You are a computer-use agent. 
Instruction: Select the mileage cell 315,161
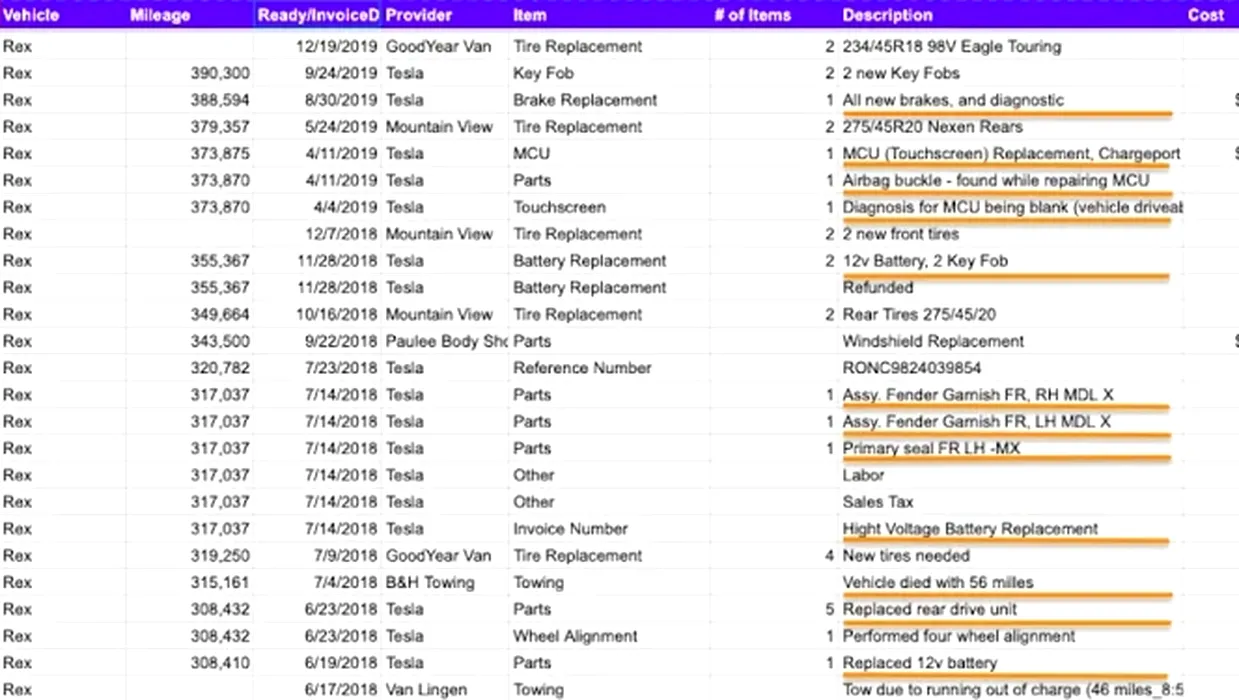(220, 582)
